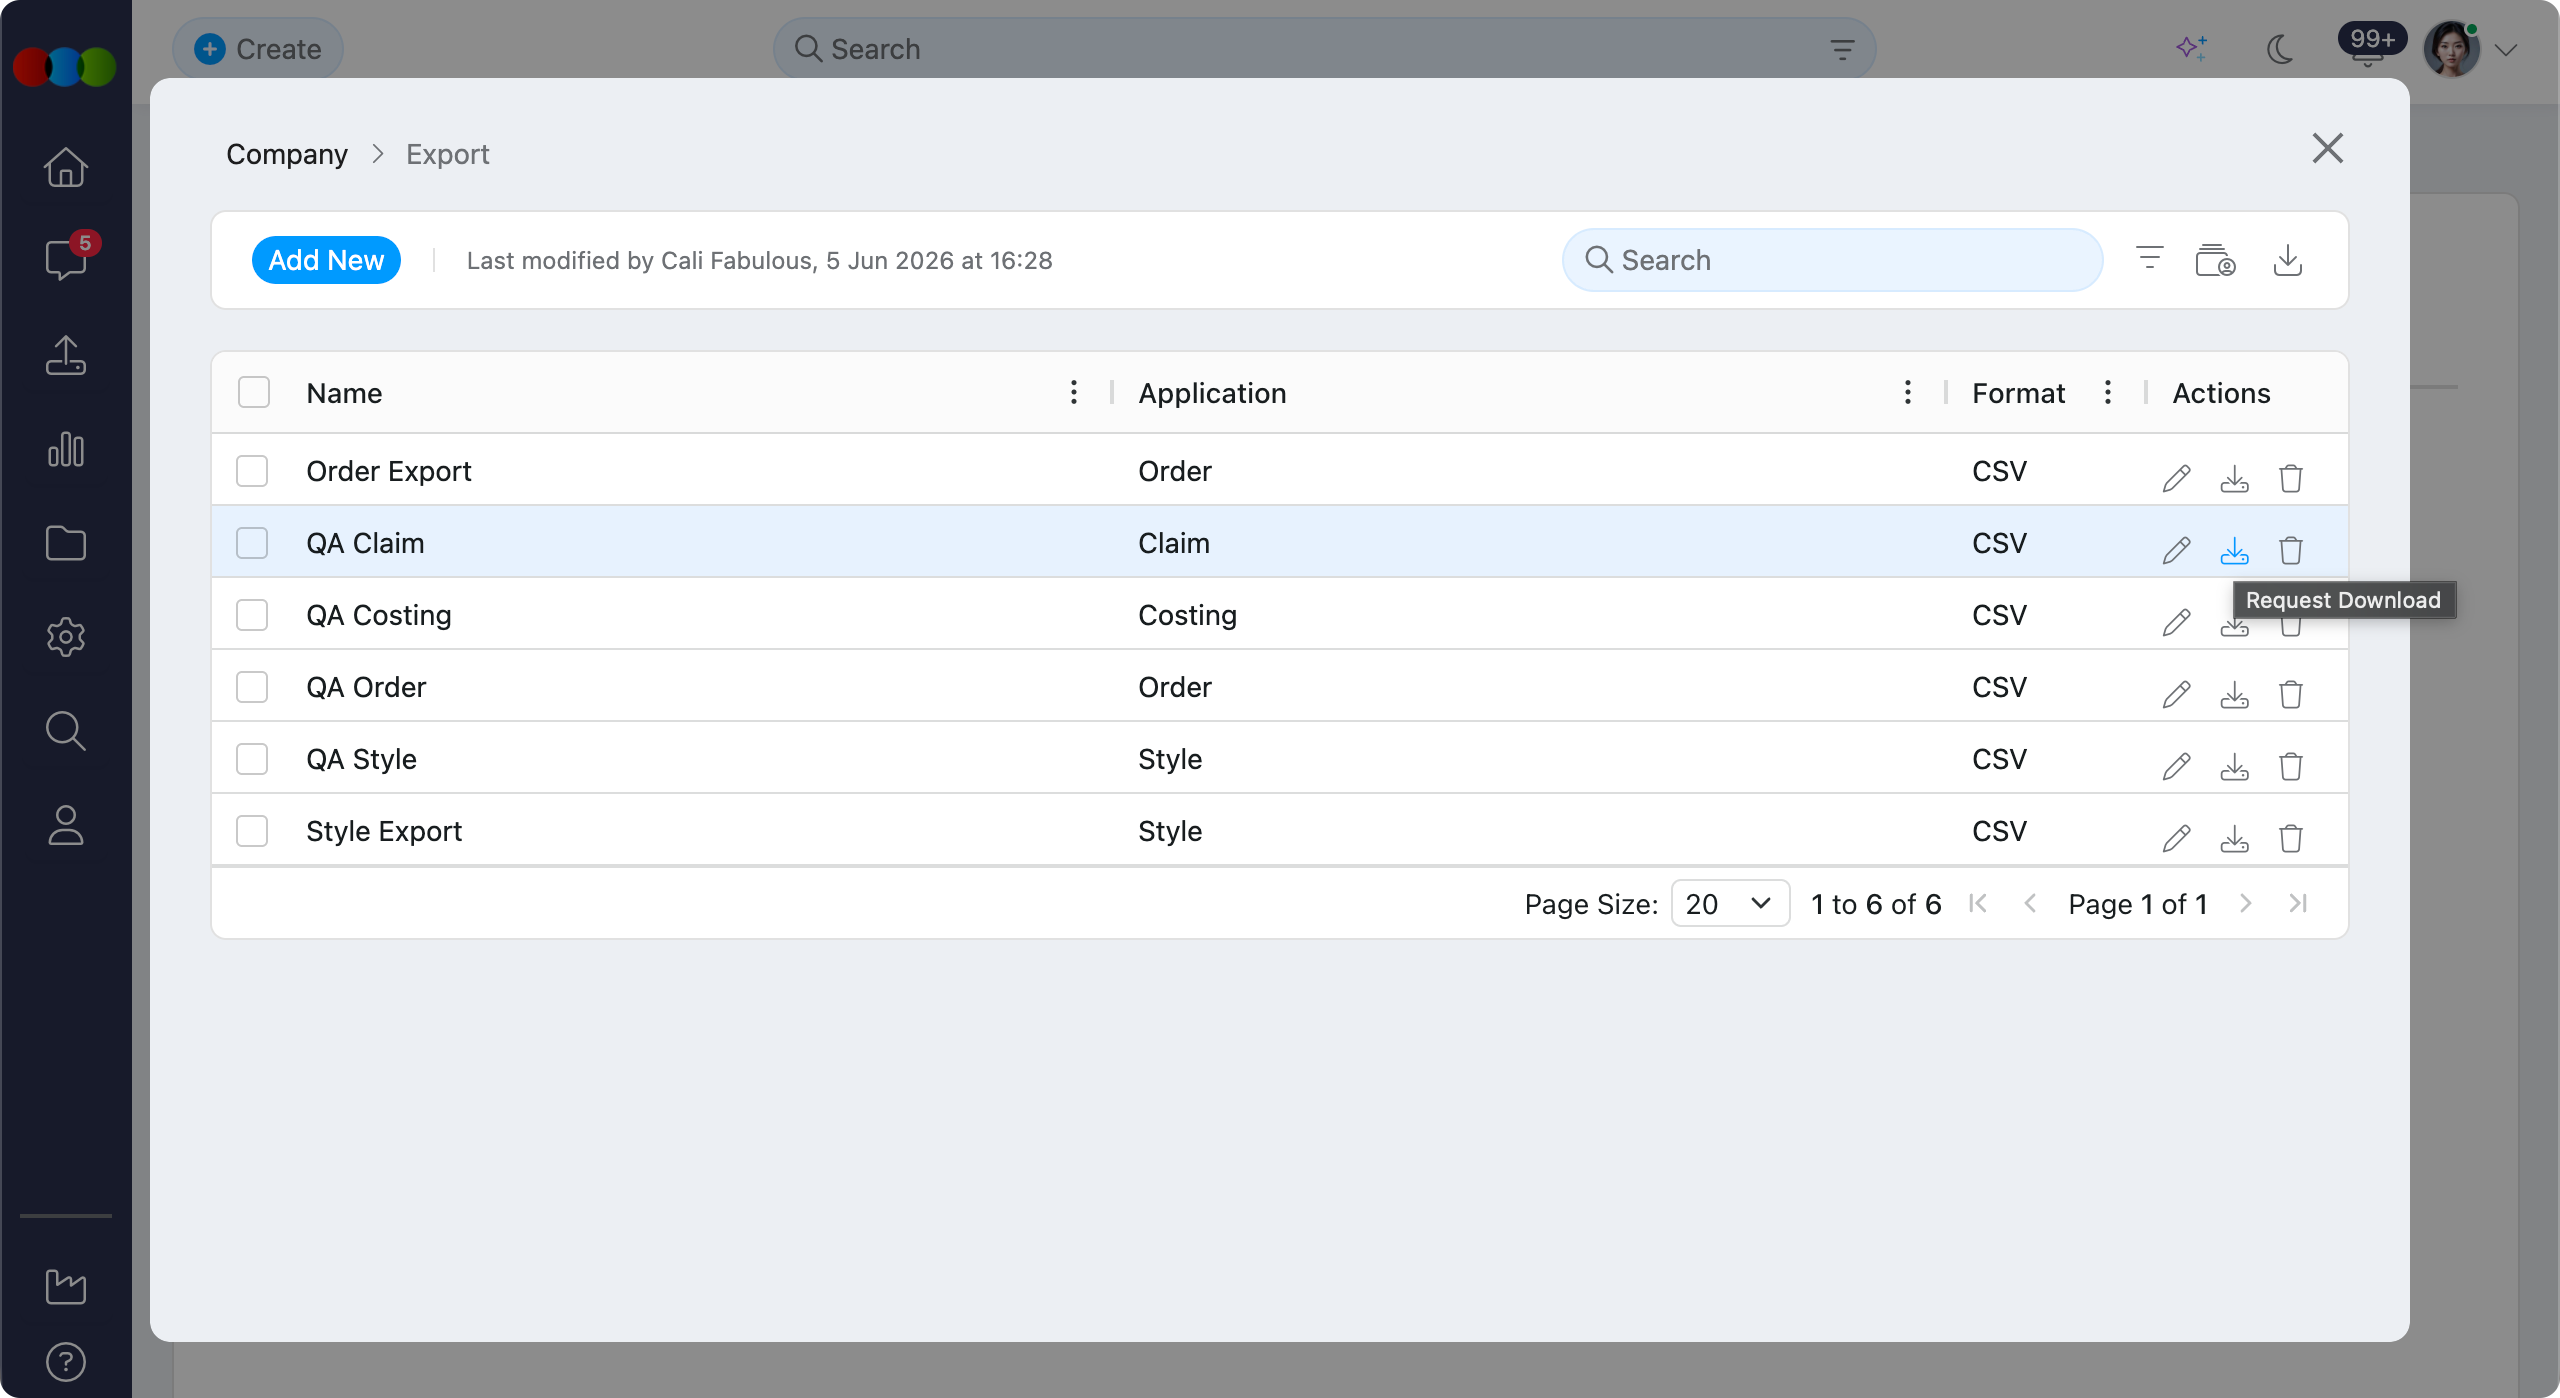Screen dimensions: 2560x1398
Task: Edit the QA Claim row
Action: [2177, 550]
